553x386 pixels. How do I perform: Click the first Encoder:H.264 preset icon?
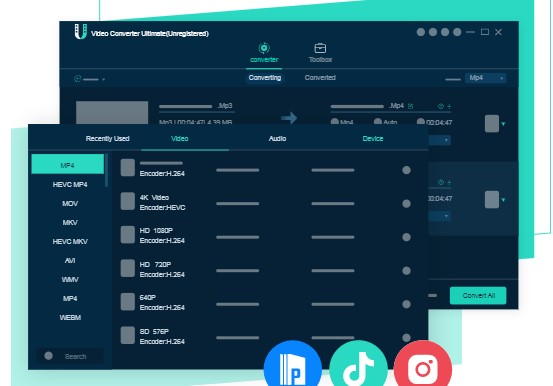[x=128, y=168]
